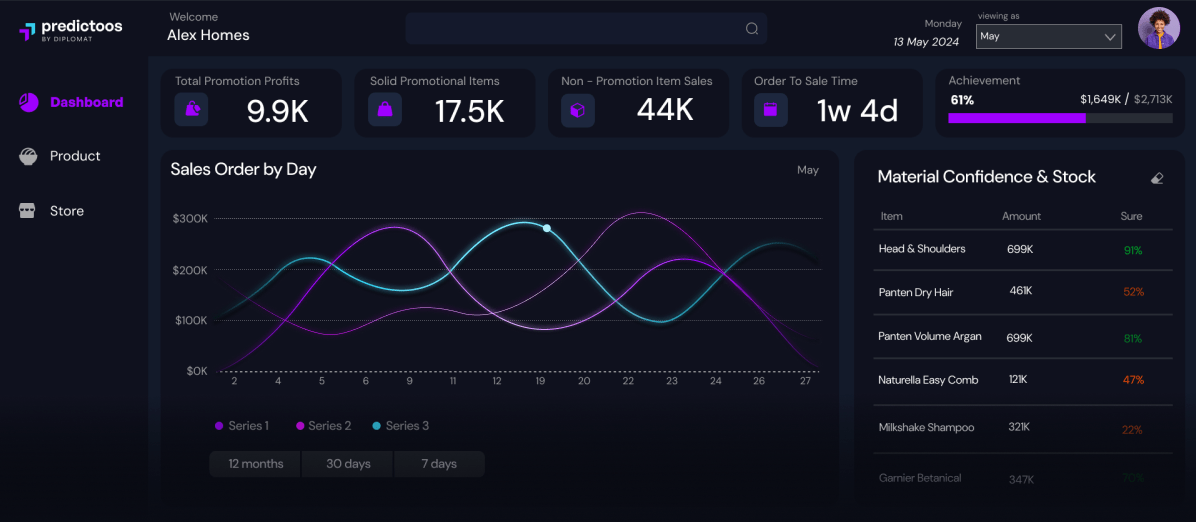Click the search magnifier icon
This screenshot has width=1196, height=522.
(752, 29)
